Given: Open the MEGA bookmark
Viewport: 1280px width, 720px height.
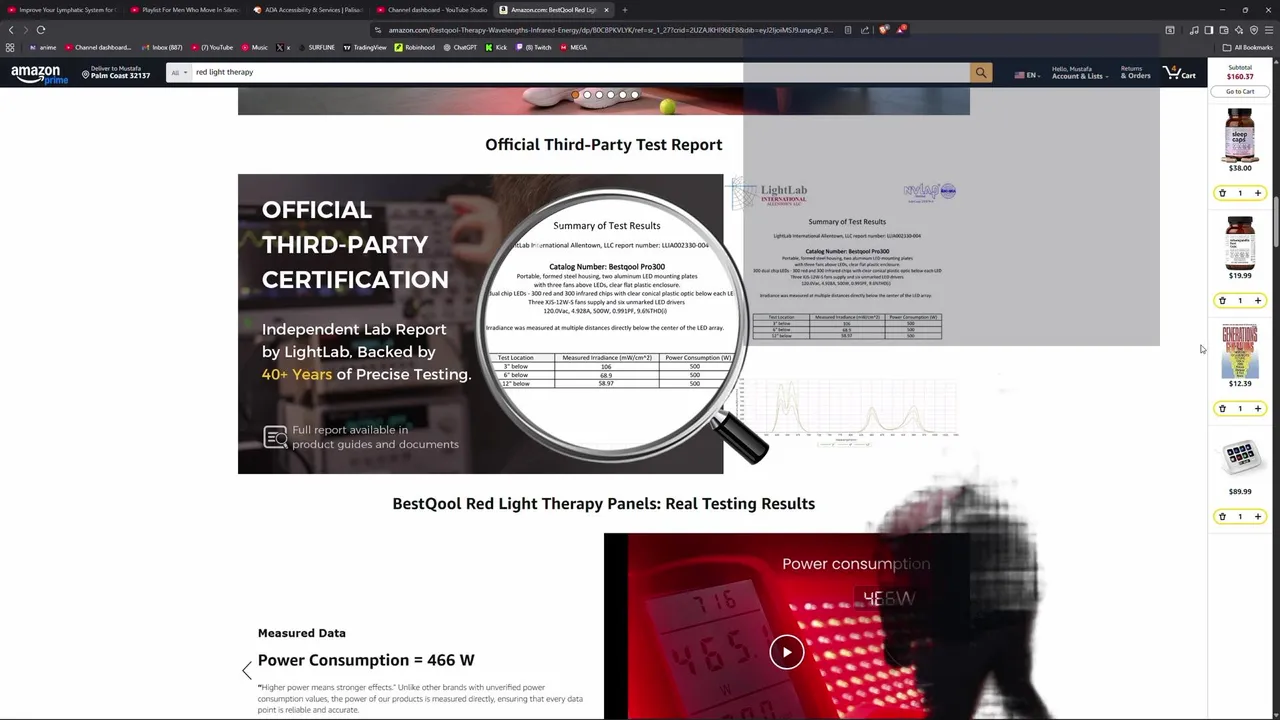Looking at the screenshot, I should tap(574, 47).
